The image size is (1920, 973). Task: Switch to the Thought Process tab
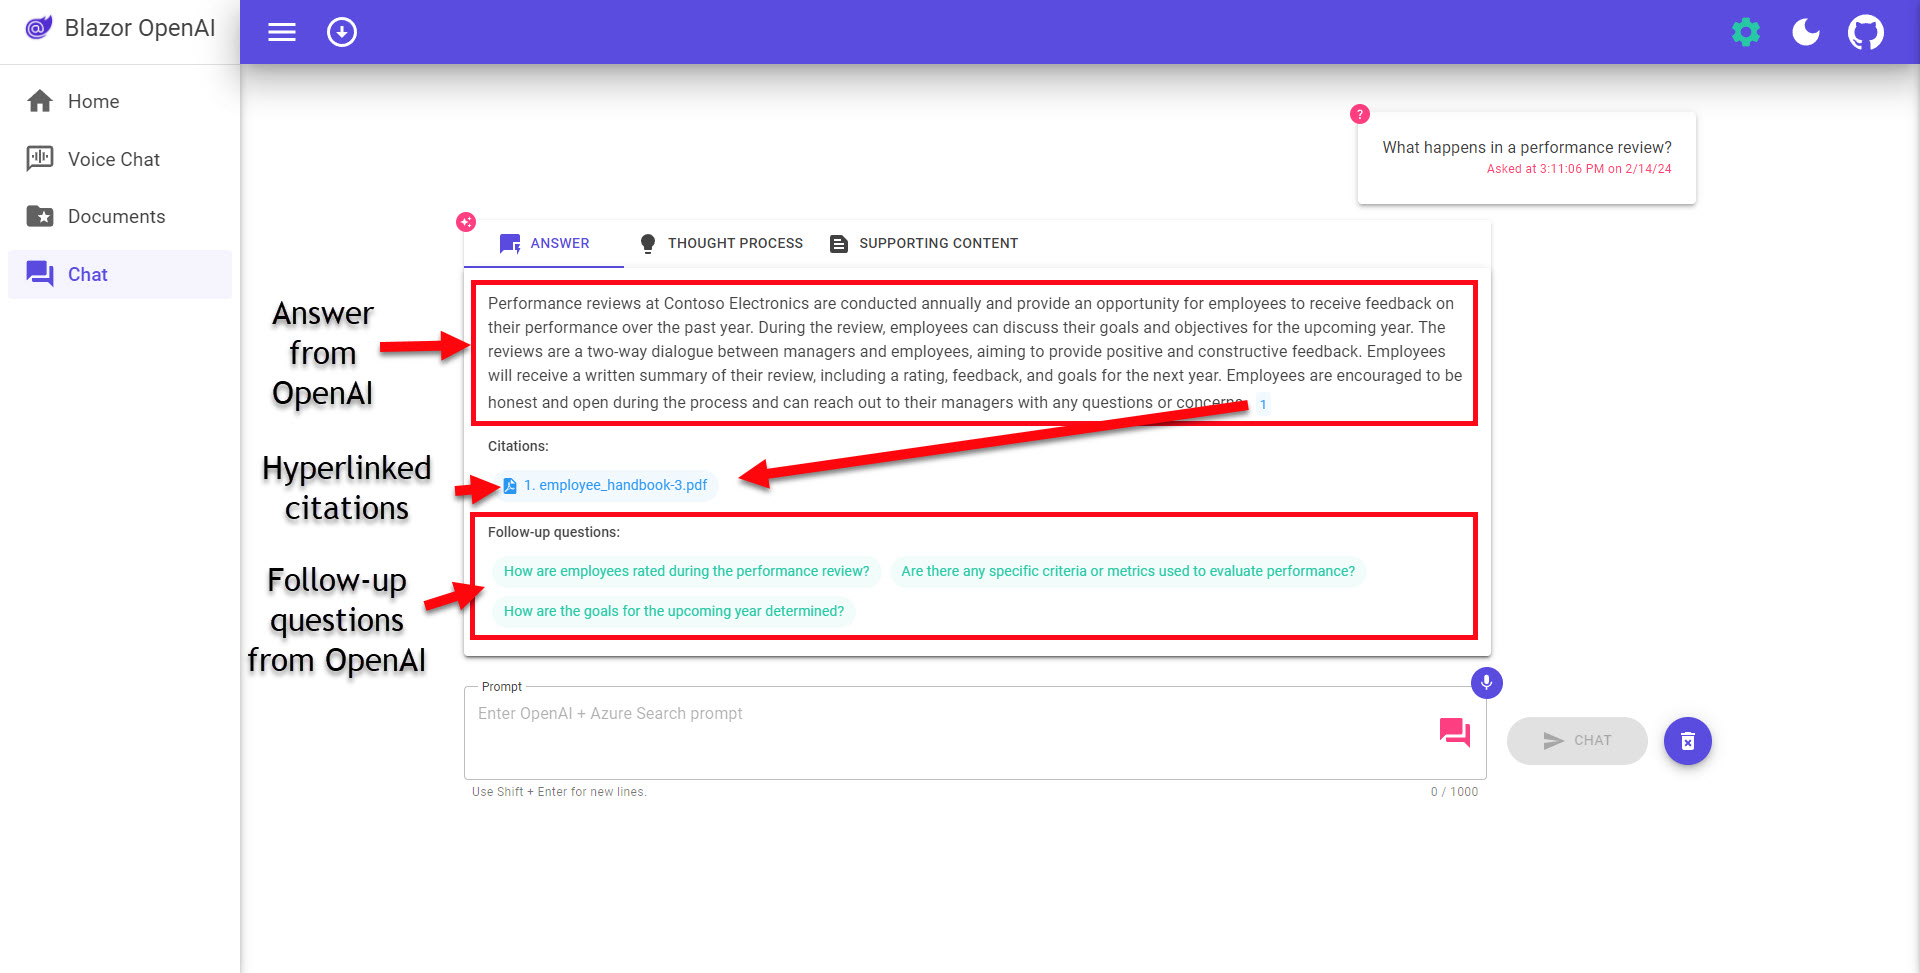tap(721, 243)
